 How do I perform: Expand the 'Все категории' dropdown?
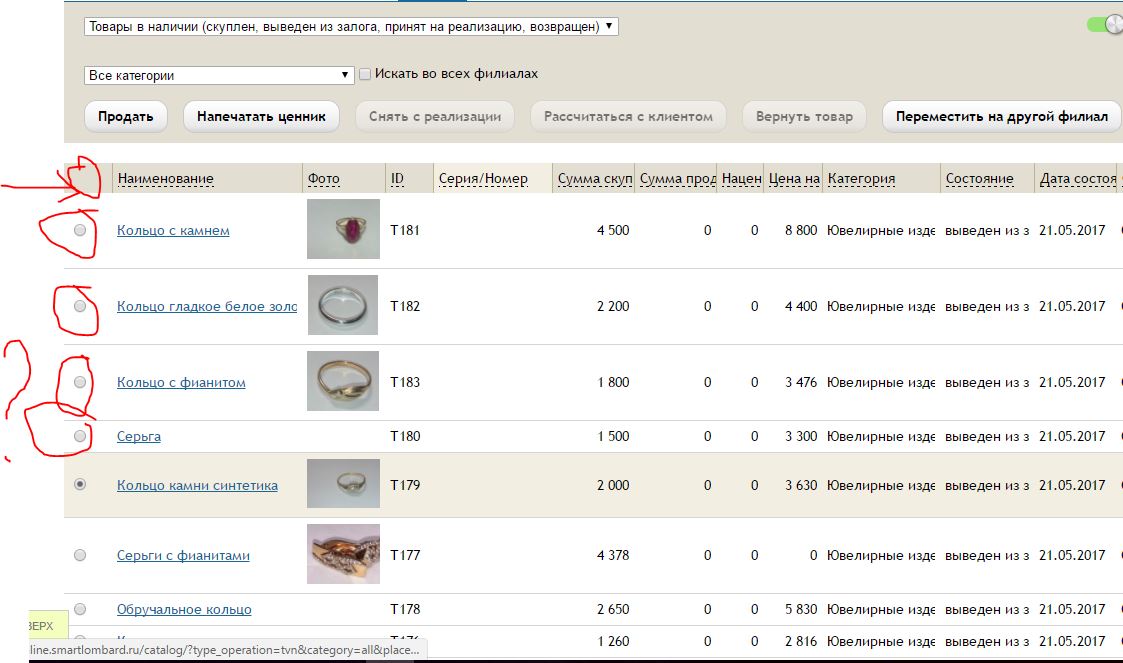coord(220,75)
